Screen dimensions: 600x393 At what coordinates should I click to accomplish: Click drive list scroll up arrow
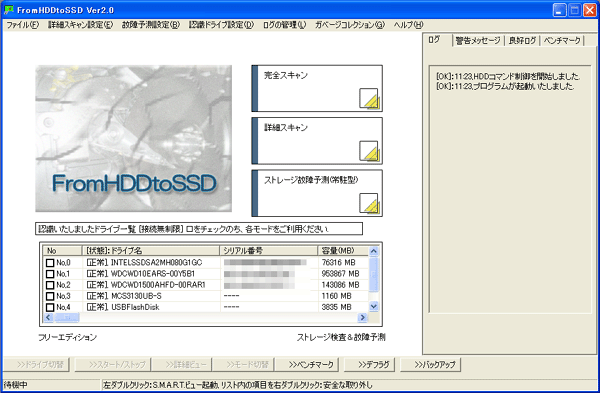(x=374, y=251)
